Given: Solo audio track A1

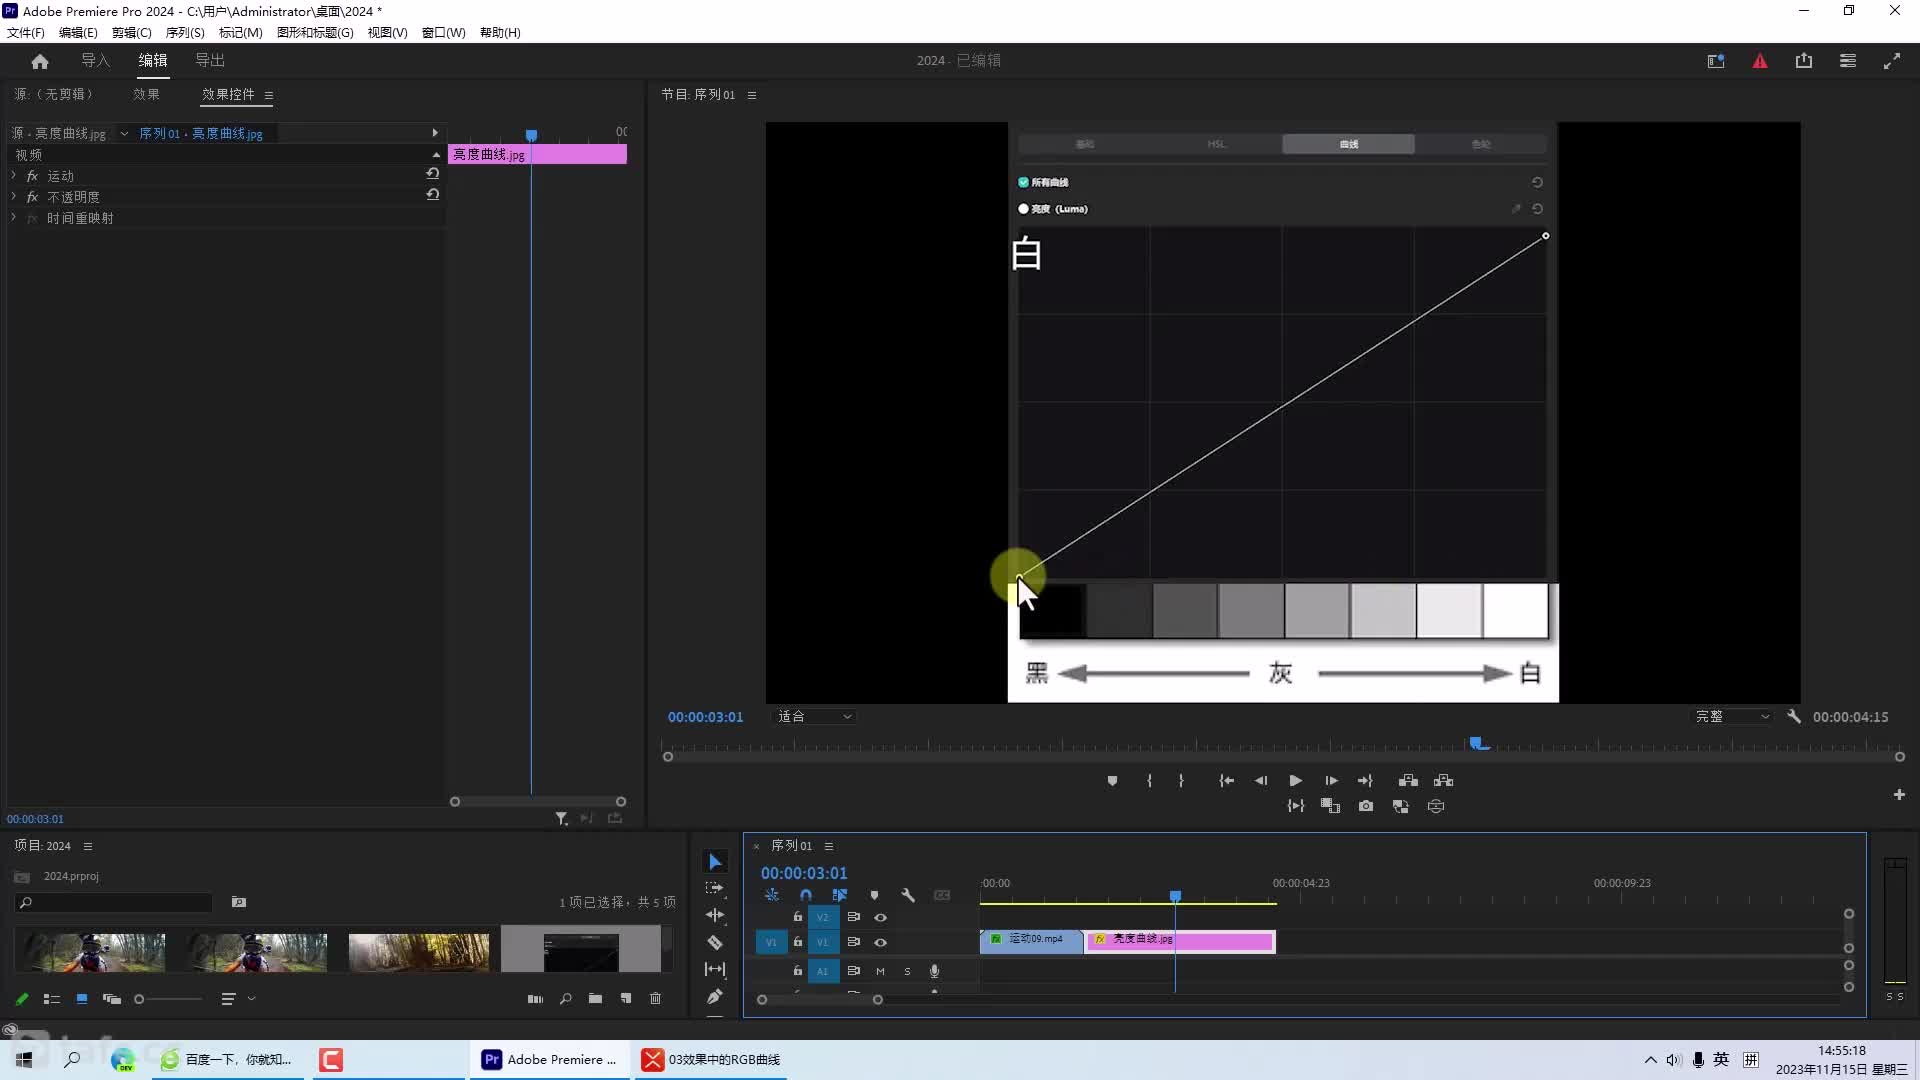Looking at the screenshot, I should pos(907,971).
